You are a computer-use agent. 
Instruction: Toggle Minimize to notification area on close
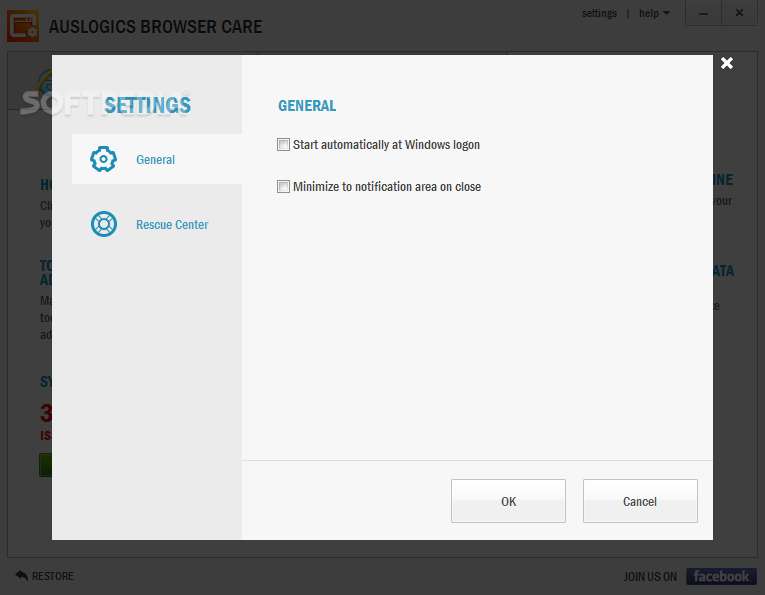(283, 186)
